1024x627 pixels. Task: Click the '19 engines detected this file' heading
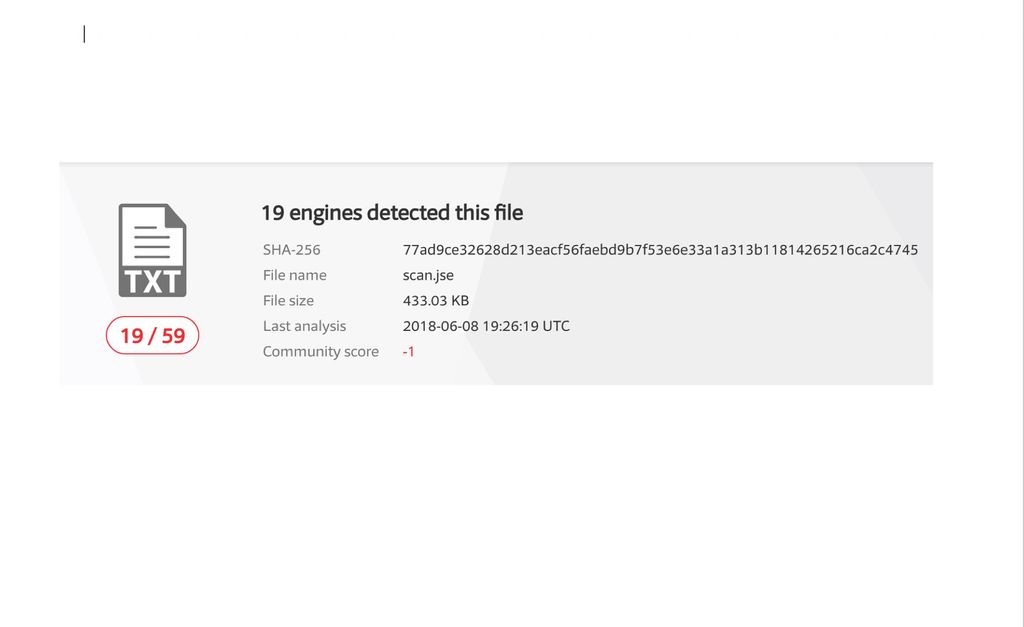[x=392, y=212]
